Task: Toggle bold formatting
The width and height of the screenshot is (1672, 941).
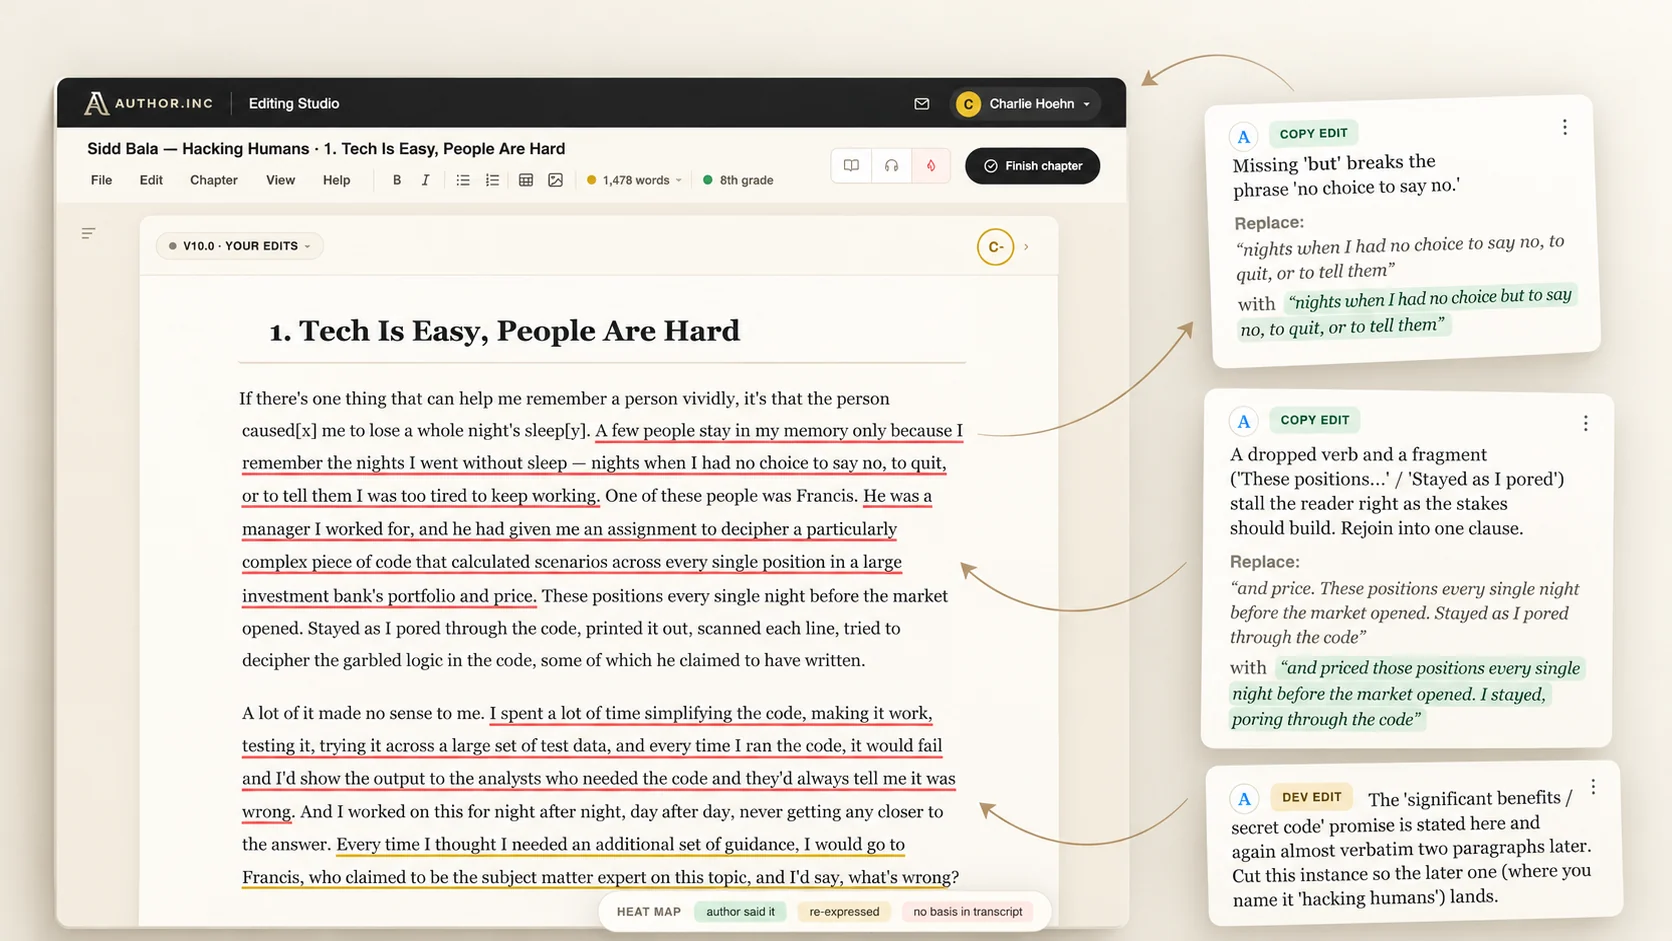Action: (397, 180)
